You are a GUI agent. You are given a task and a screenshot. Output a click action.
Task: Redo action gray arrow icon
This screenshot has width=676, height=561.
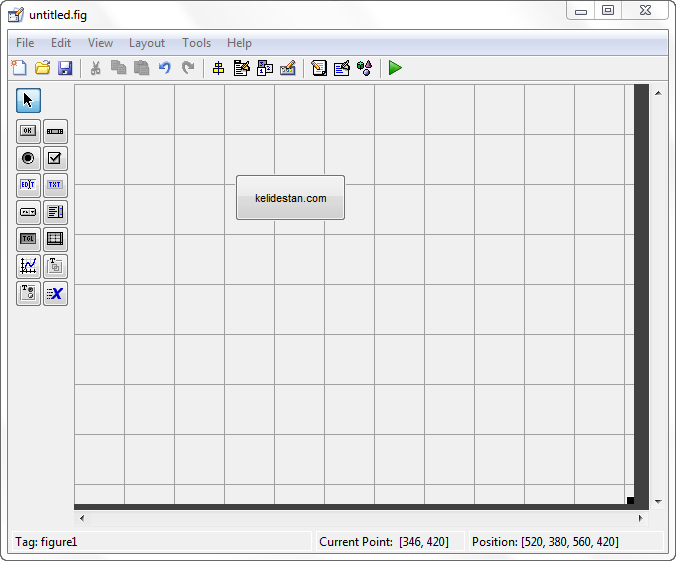point(188,68)
